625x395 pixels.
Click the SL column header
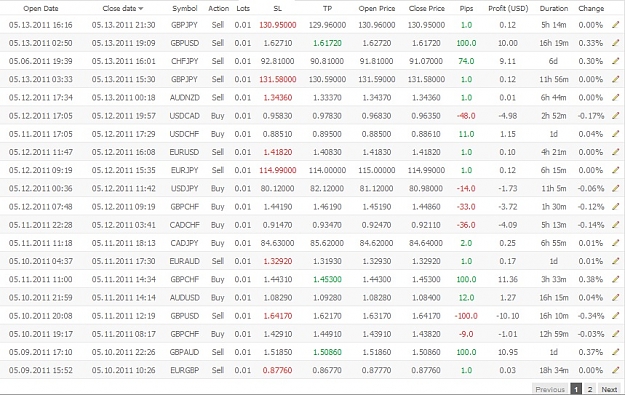pyautogui.click(x=277, y=8)
